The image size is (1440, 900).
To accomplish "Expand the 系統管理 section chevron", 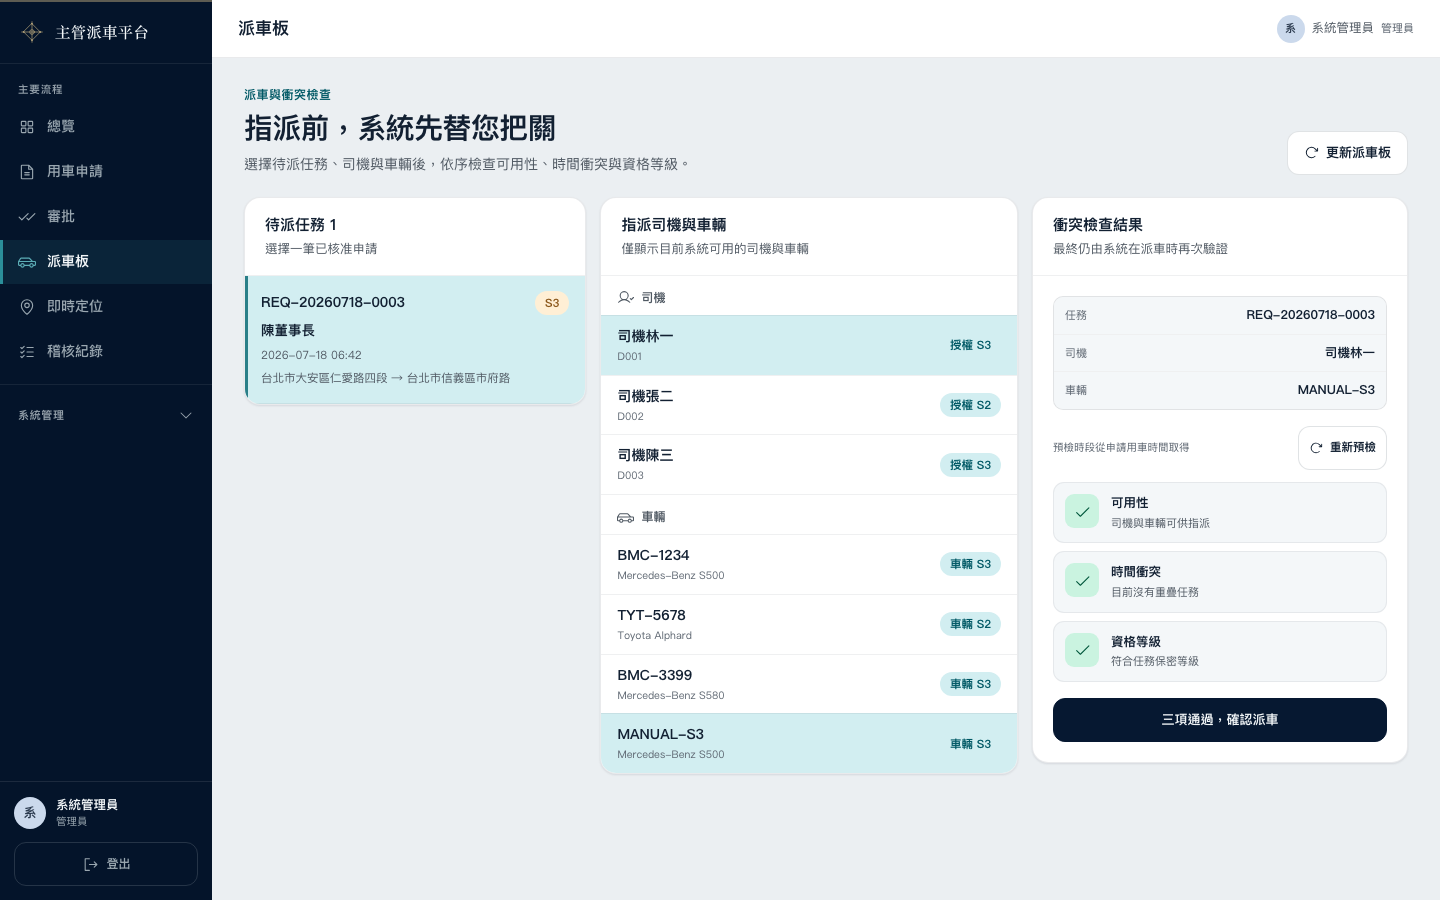I will [x=186, y=416].
